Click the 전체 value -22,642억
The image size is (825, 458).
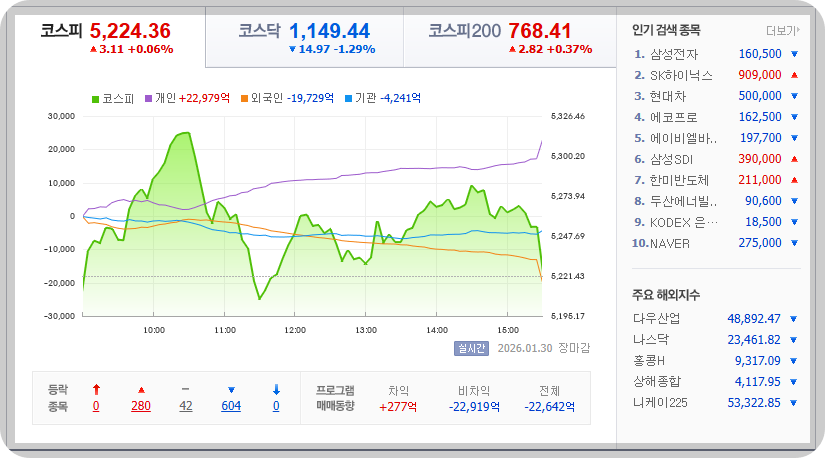click(x=550, y=407)
